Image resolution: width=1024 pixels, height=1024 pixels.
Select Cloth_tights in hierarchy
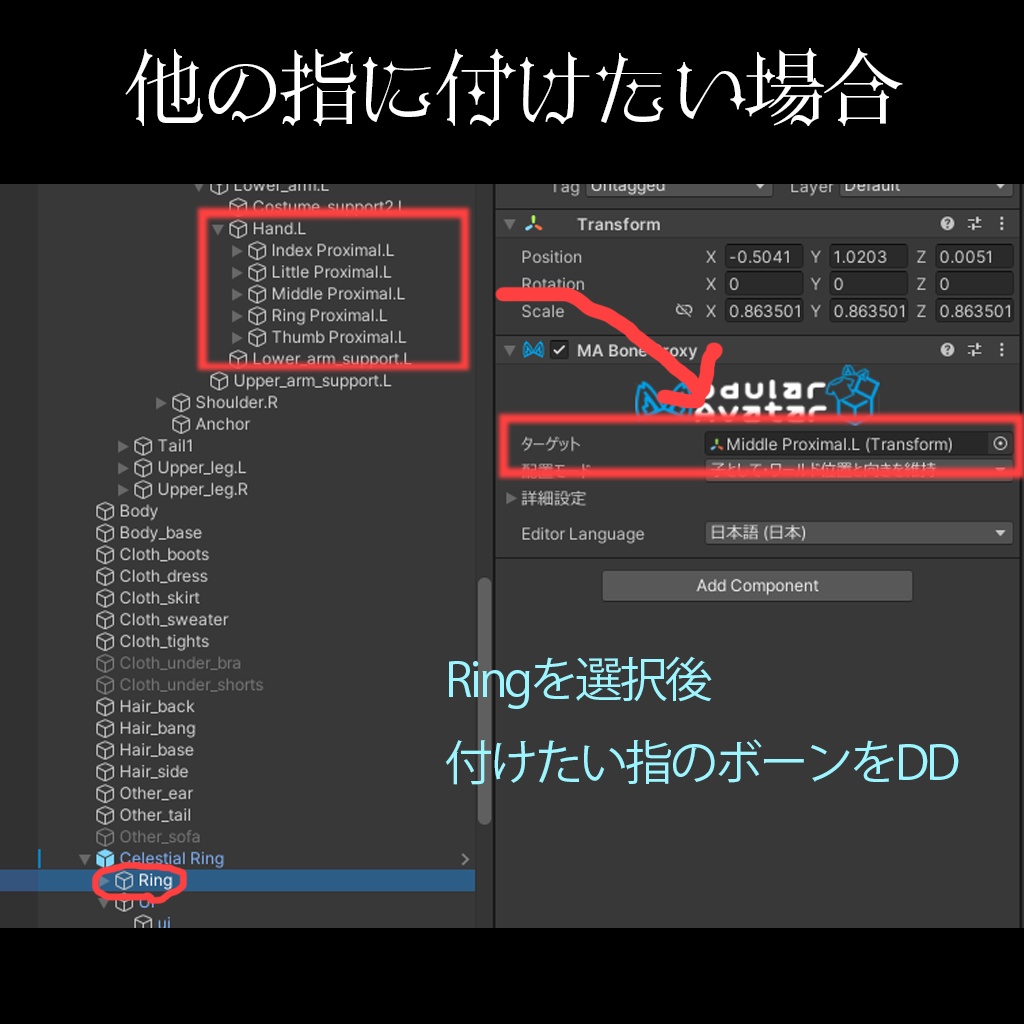tap(164, 641)
